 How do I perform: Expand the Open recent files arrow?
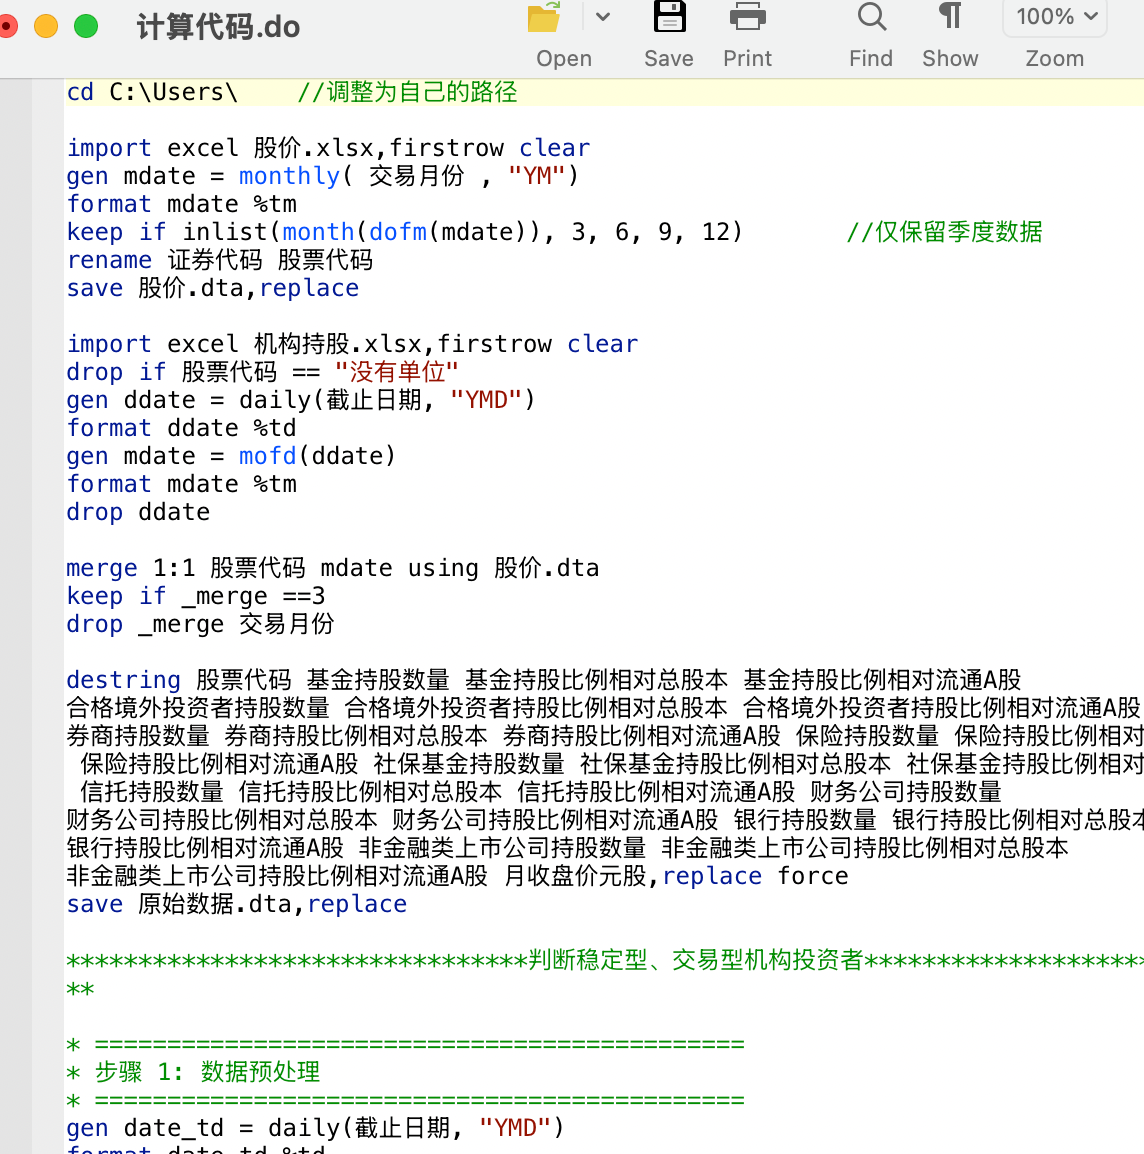602,17
